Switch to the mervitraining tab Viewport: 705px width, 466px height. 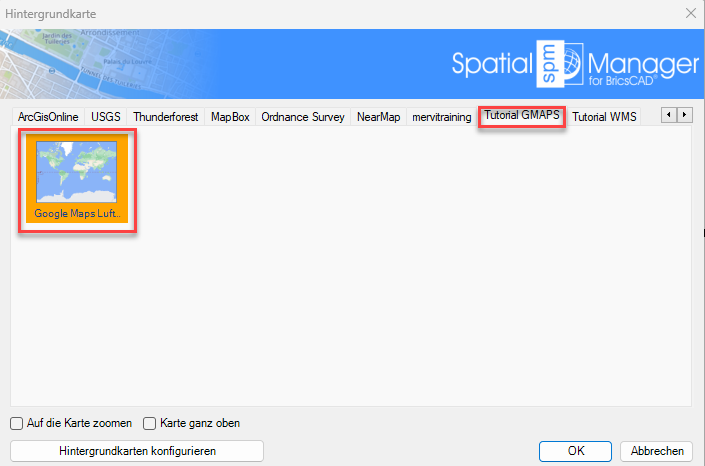442,117
